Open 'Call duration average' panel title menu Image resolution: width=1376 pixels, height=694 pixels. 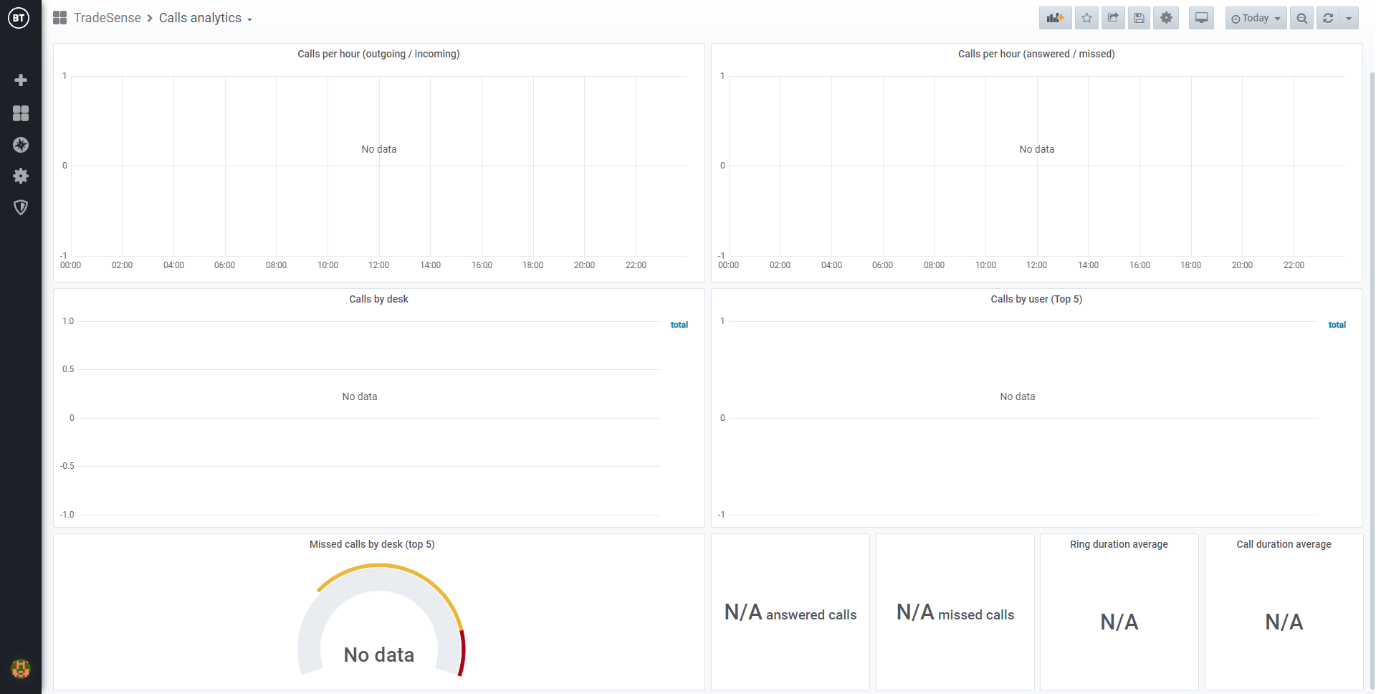coord(1284,544)
